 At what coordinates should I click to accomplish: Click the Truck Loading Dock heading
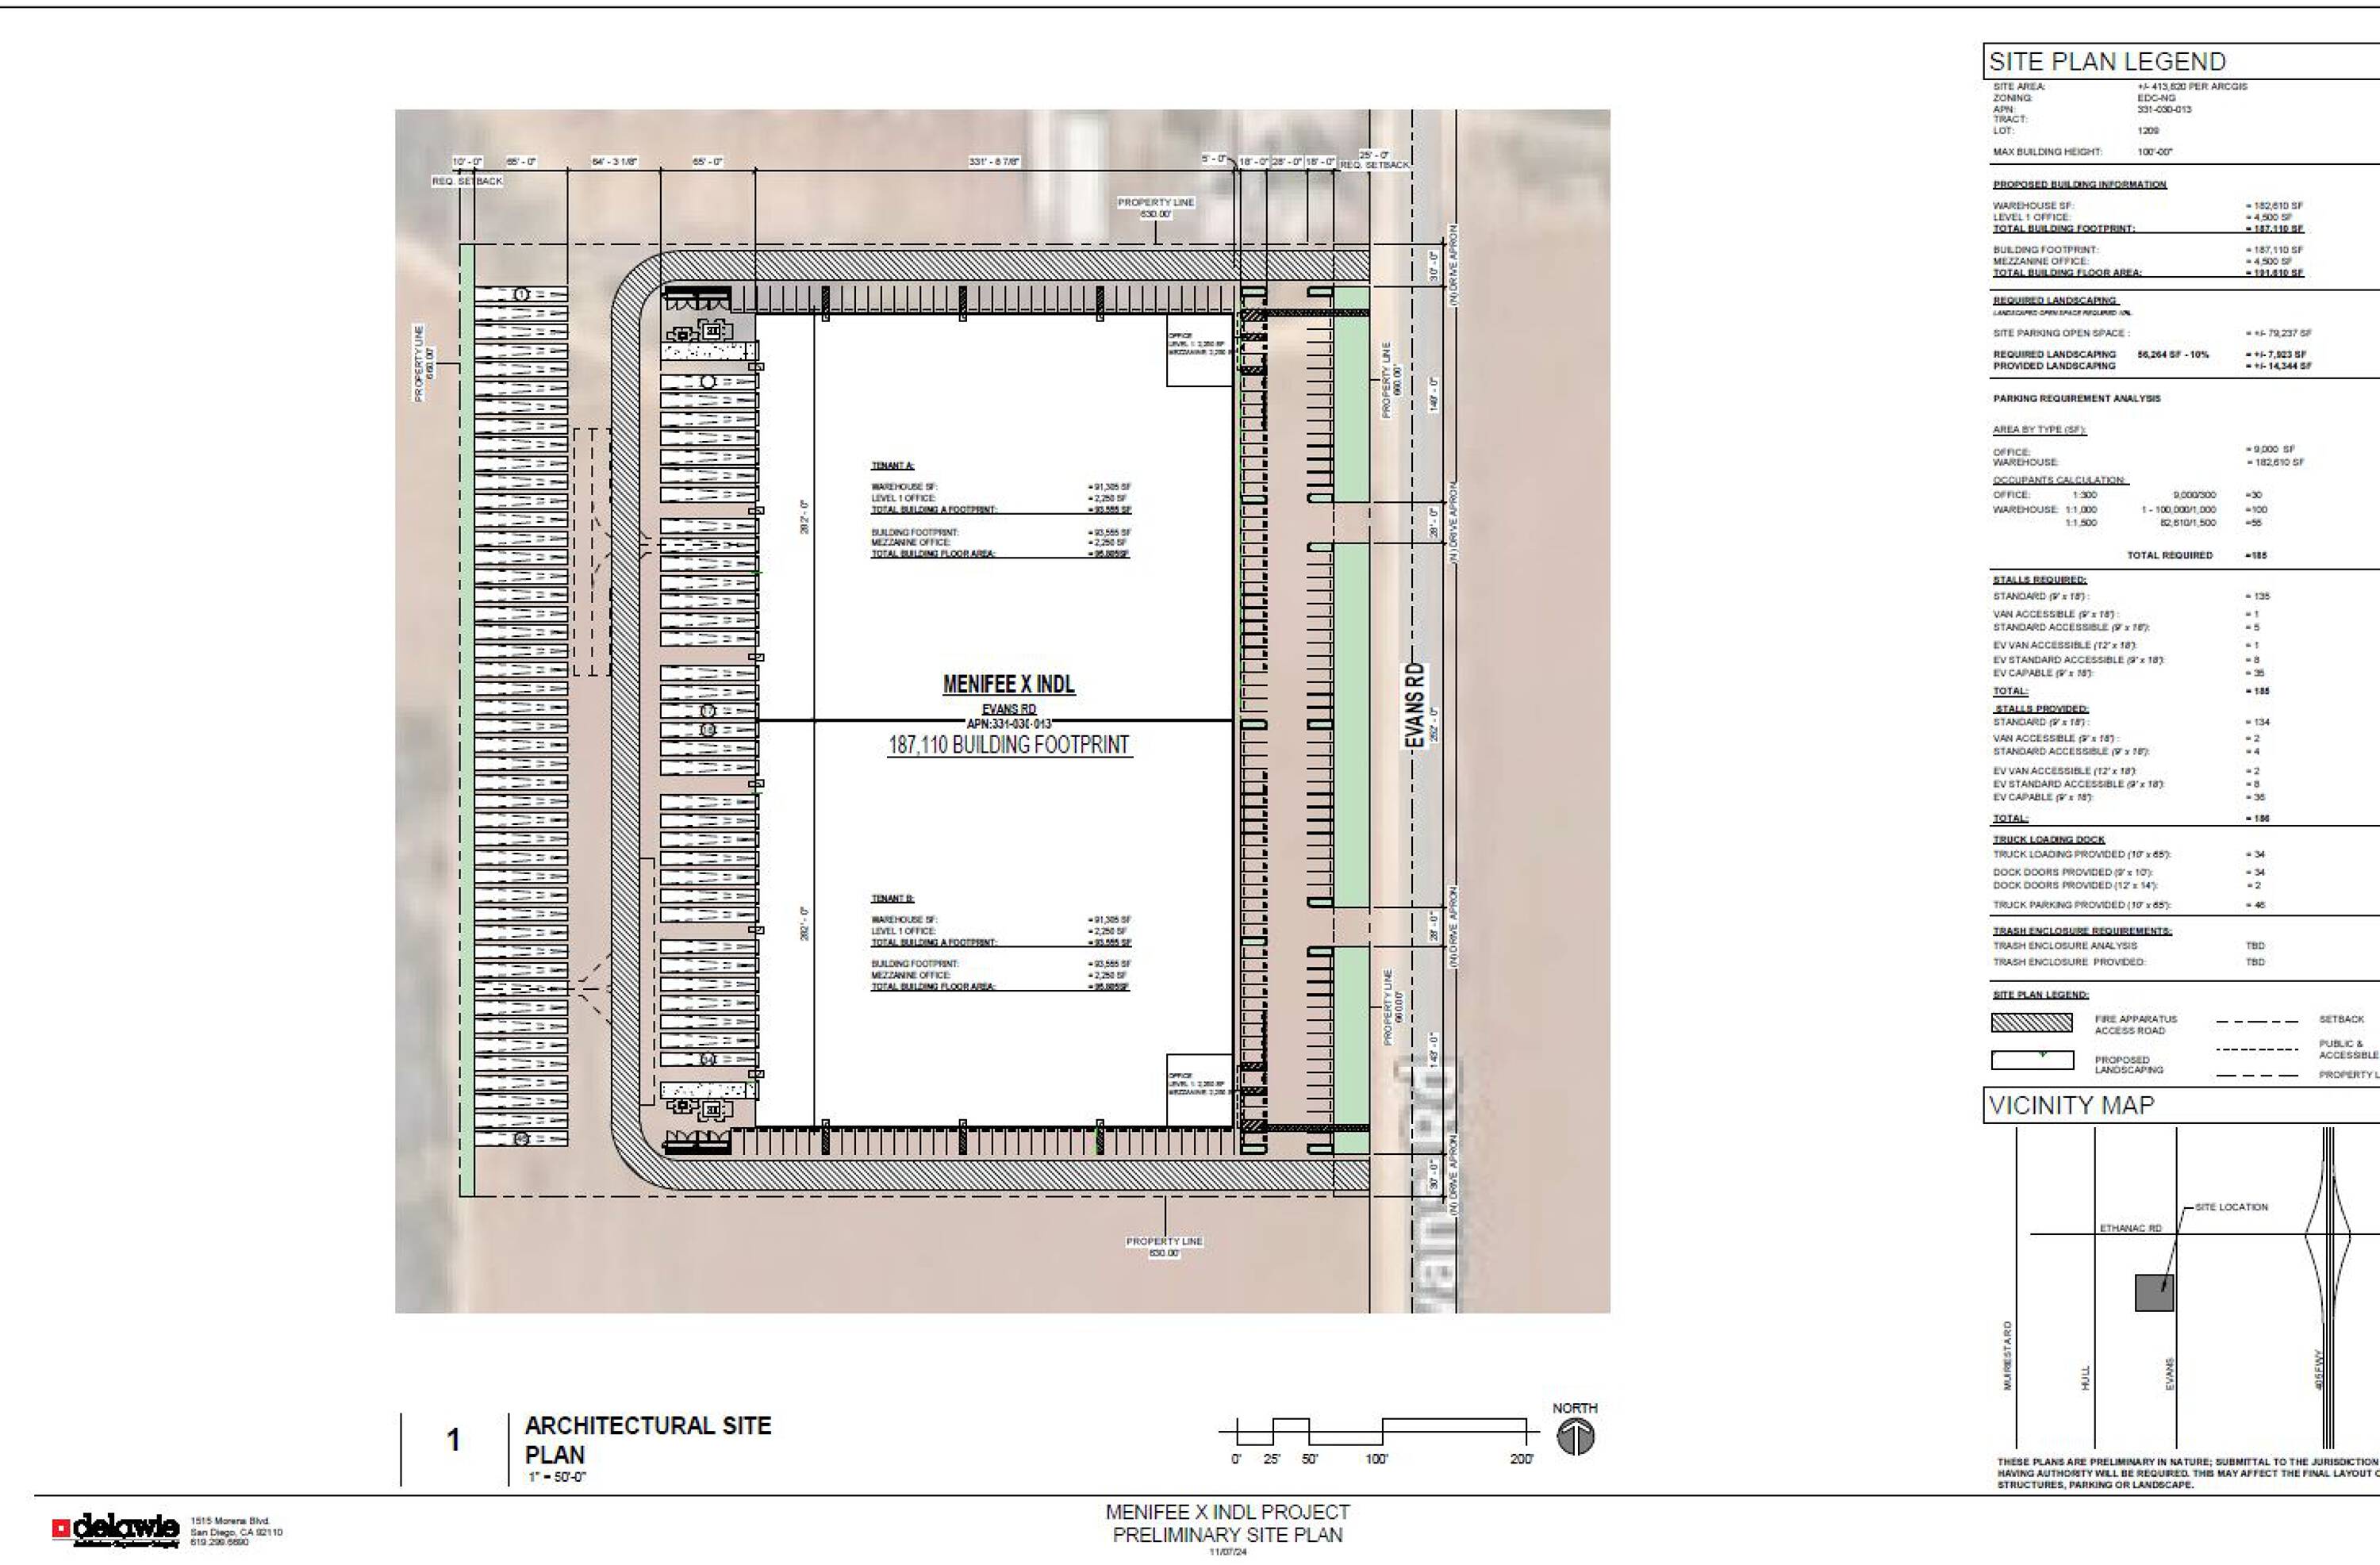click(2048, 840)
